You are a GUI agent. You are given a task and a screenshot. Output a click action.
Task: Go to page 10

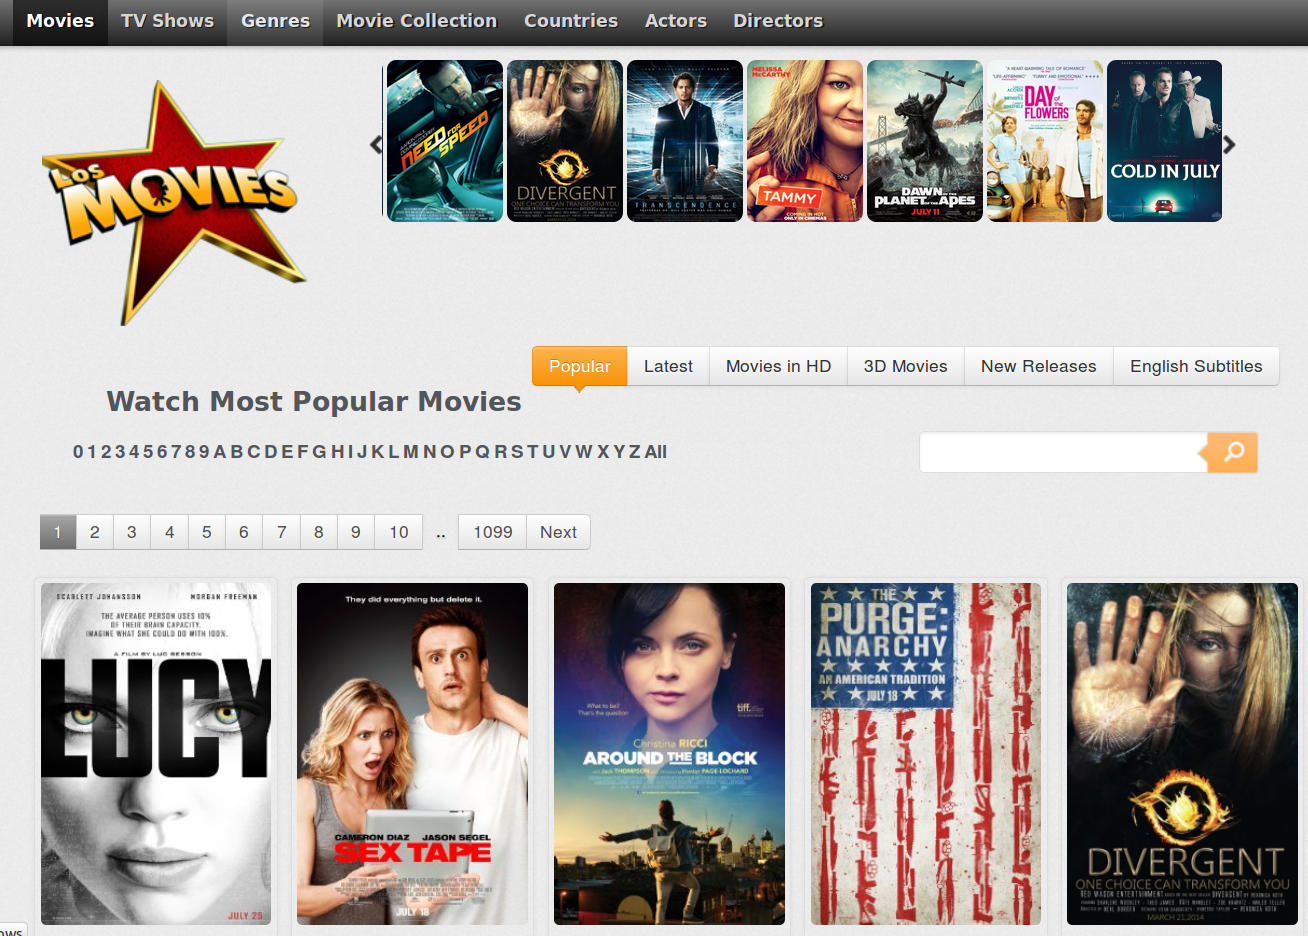point(399,532)
